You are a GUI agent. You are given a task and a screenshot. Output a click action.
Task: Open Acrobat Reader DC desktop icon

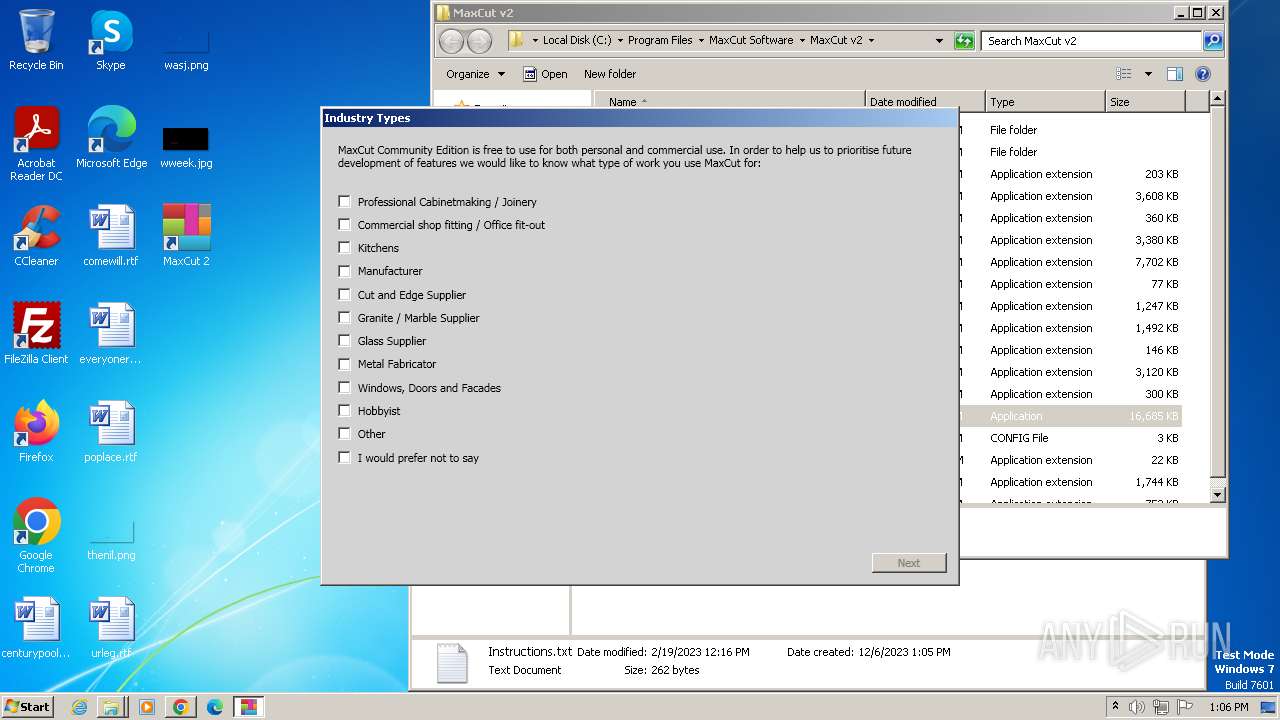(36, 144)
